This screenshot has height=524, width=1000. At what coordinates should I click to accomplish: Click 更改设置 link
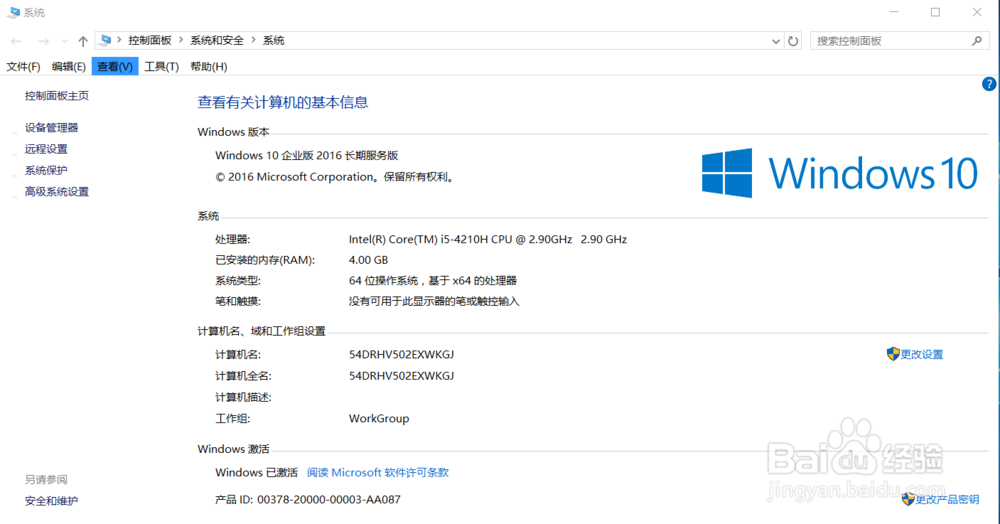(x=922, y=354)
